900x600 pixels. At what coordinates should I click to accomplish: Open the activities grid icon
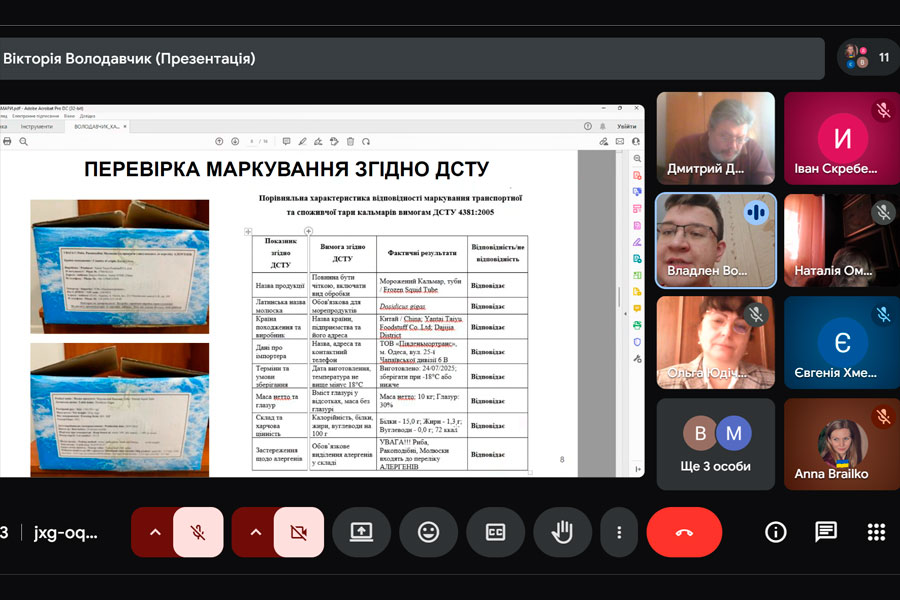click(876, 532)
